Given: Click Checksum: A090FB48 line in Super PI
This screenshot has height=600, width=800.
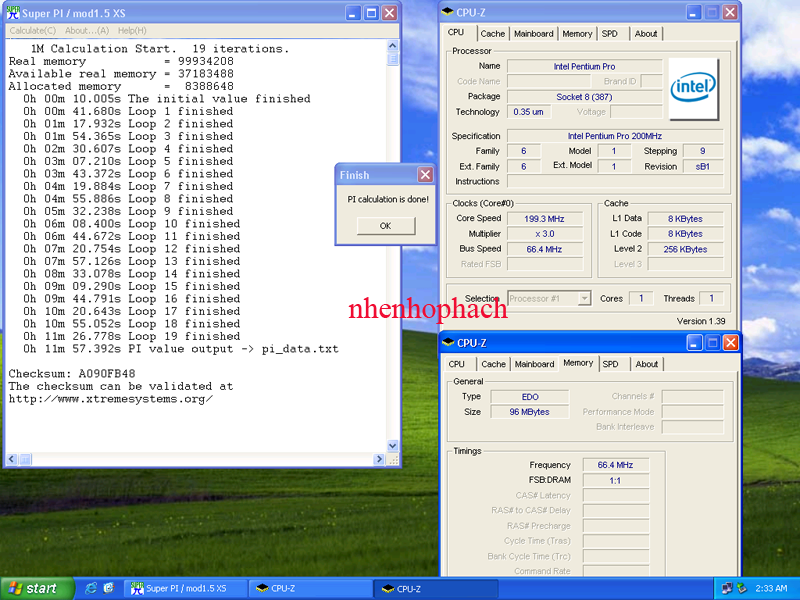Looking at the screenshot, I should coord(72,373).
